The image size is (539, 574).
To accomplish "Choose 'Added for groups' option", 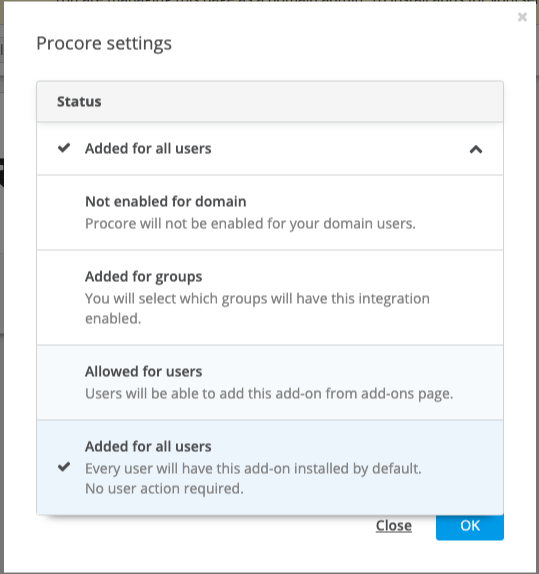I will pyautogui.click(x=270, y=298).
